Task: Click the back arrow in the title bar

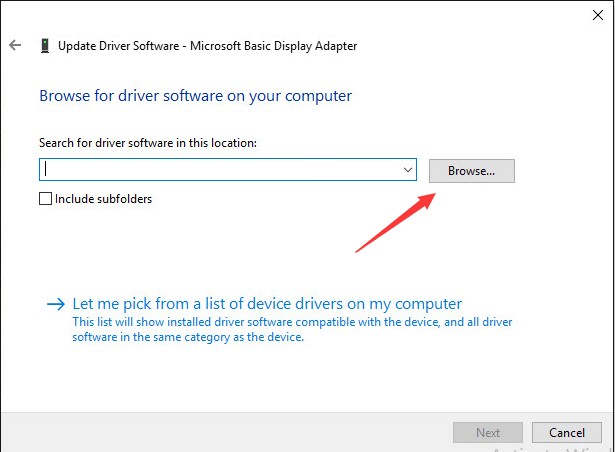Action: [15, 46]
